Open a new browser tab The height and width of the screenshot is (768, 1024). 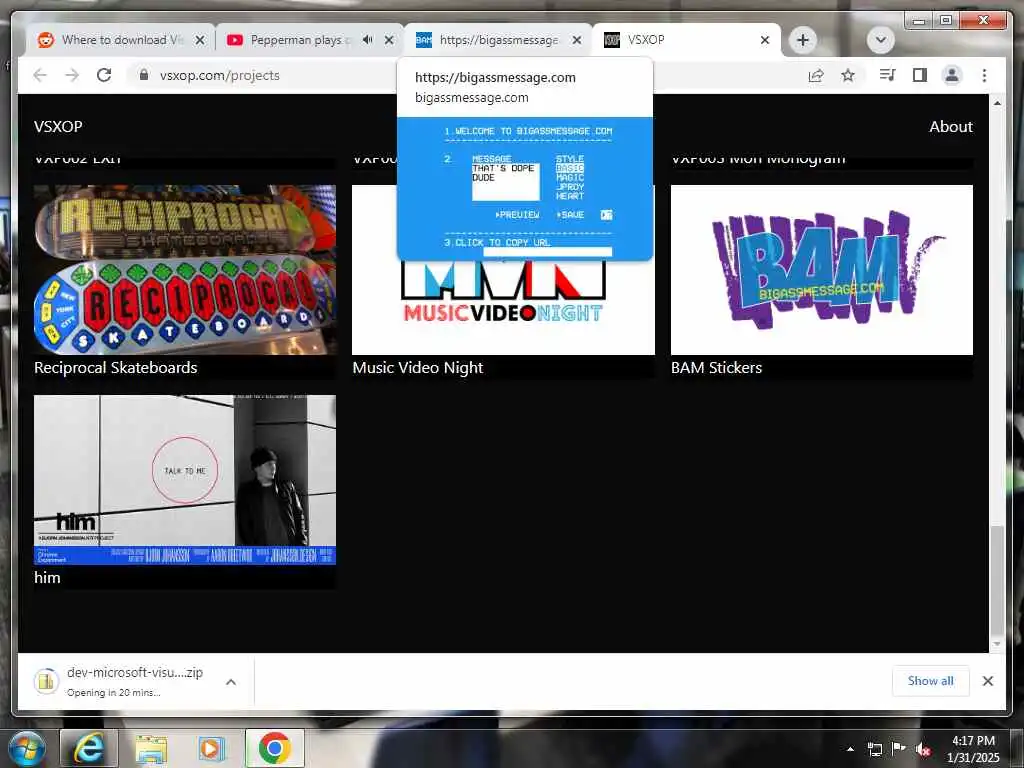click(x=803, y=40)
